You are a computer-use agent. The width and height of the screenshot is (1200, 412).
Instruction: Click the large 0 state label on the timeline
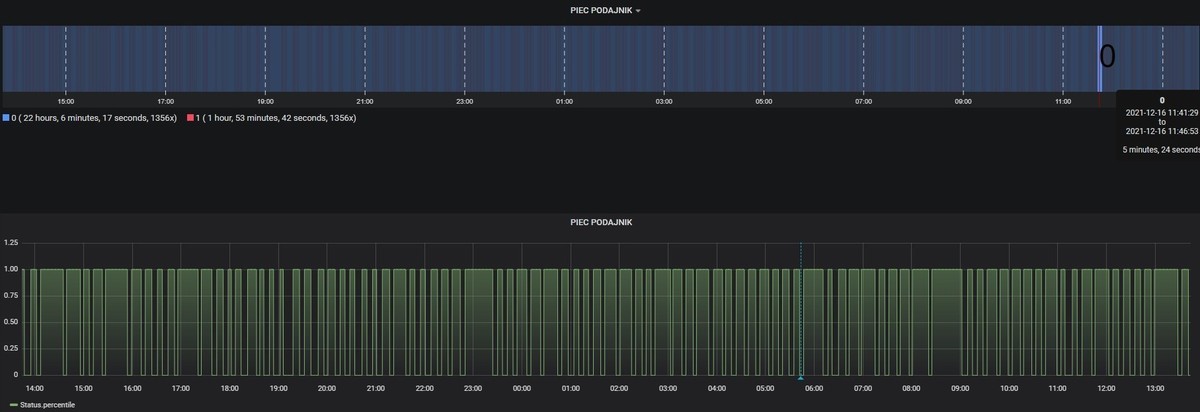tap(1107, 57)
